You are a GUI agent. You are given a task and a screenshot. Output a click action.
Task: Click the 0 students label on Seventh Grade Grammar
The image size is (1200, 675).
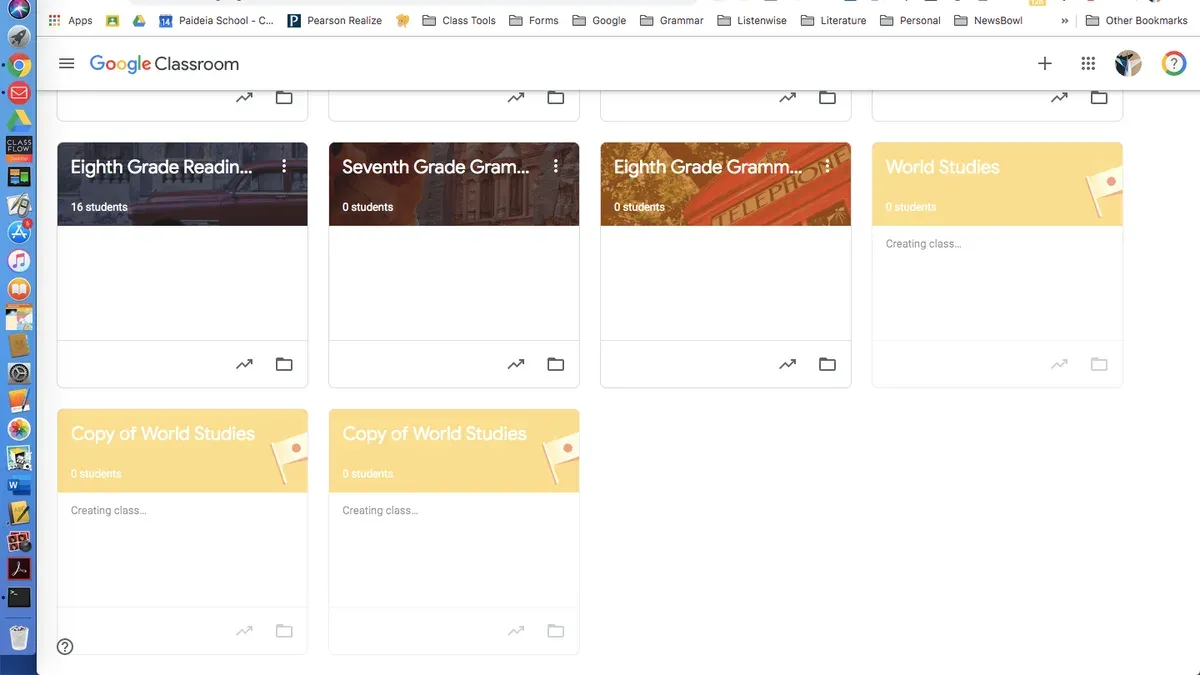(x=368, y=207)
